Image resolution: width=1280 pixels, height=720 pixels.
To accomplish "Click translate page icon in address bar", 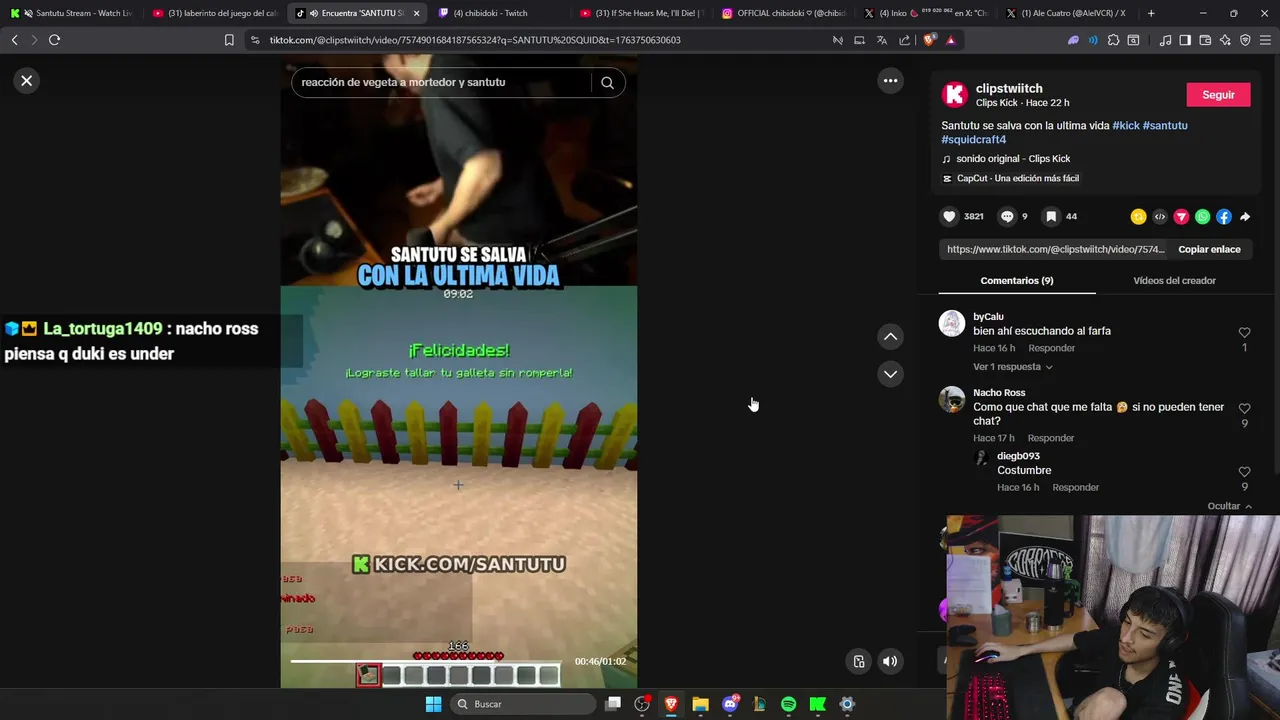I will point(881,40).
